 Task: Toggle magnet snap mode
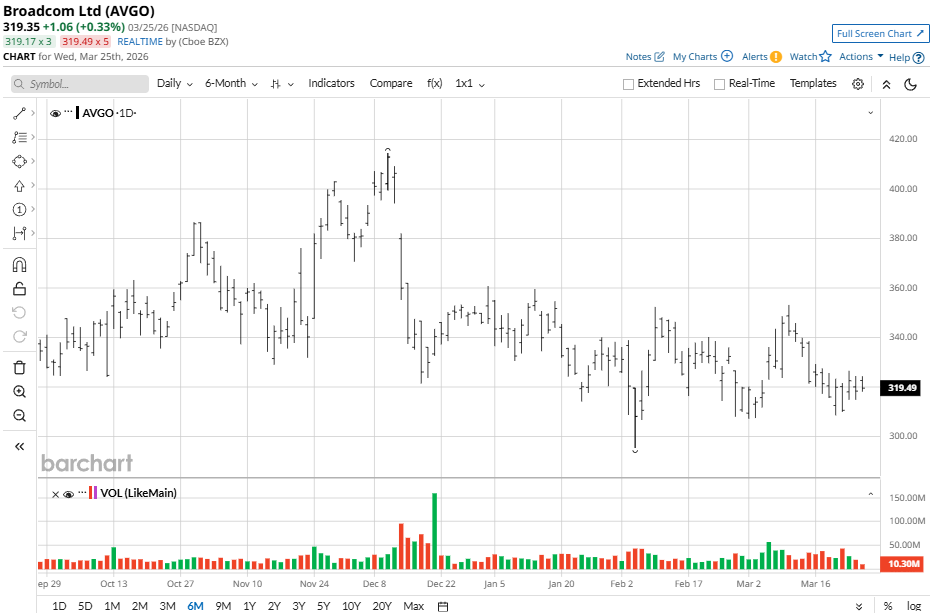pyautogui.click(x=19, y=265)
